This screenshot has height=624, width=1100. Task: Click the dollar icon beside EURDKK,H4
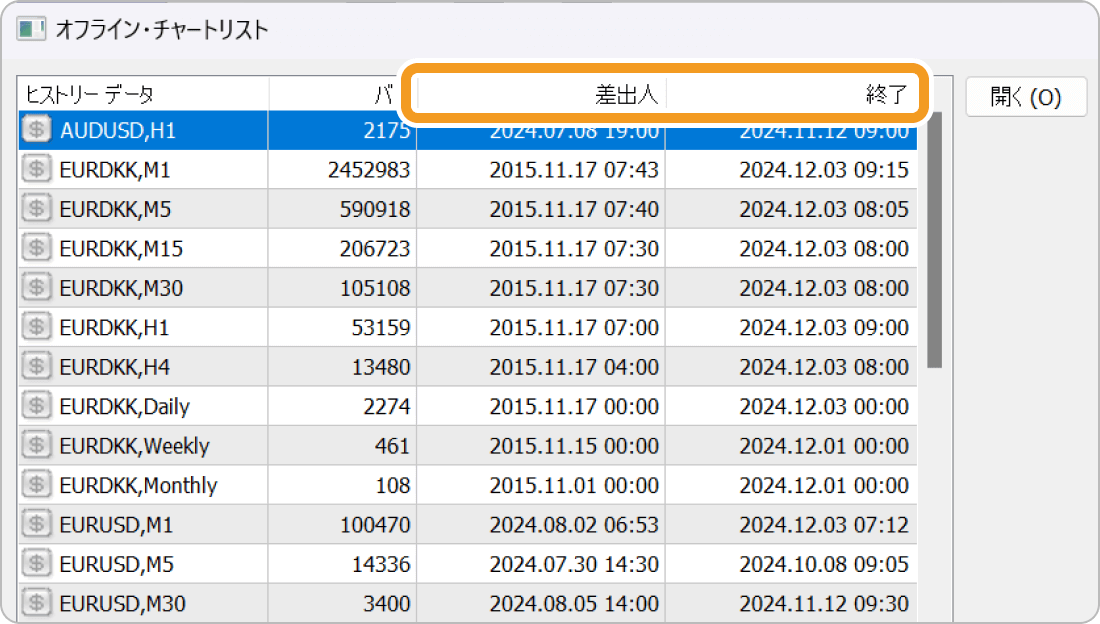pos(37,367)
